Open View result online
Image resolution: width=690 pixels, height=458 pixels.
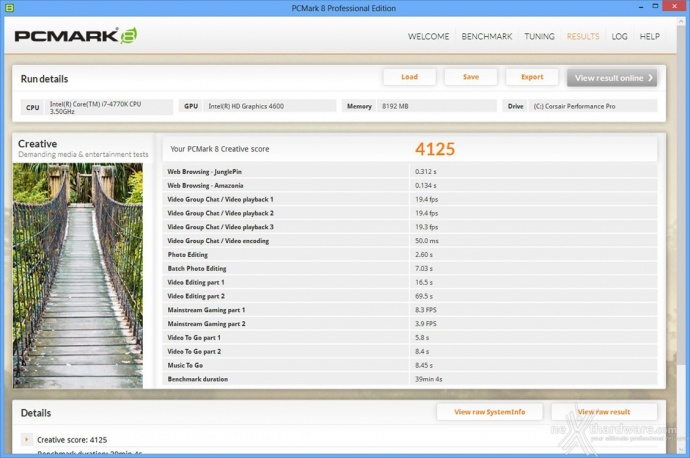[x=612, y=78]
